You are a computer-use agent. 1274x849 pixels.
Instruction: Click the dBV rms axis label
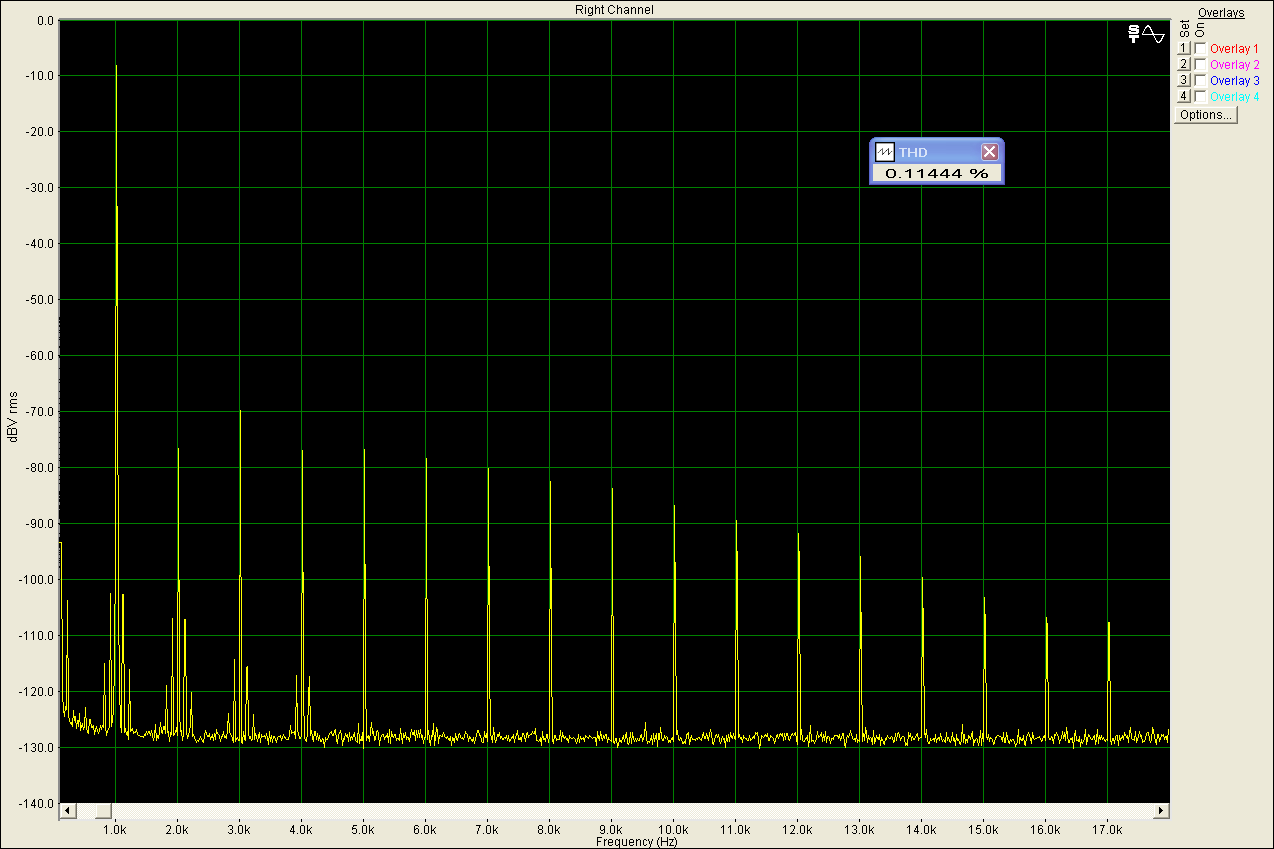(x=13, y=415)
